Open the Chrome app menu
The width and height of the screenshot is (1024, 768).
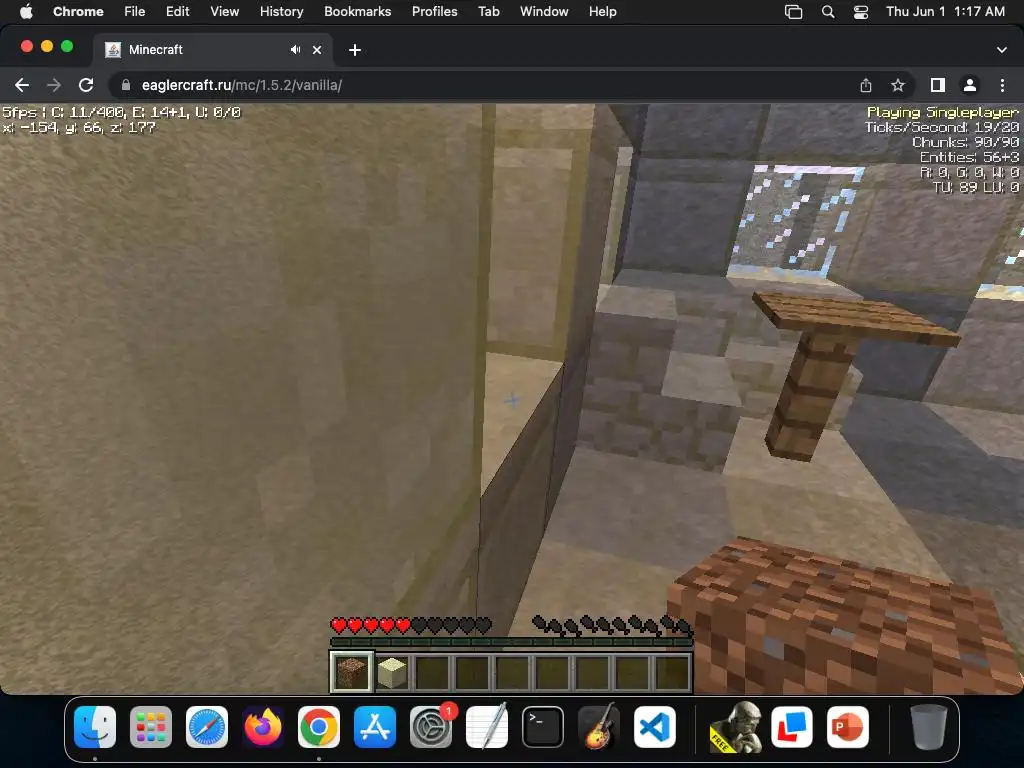(x=78, y=11)
